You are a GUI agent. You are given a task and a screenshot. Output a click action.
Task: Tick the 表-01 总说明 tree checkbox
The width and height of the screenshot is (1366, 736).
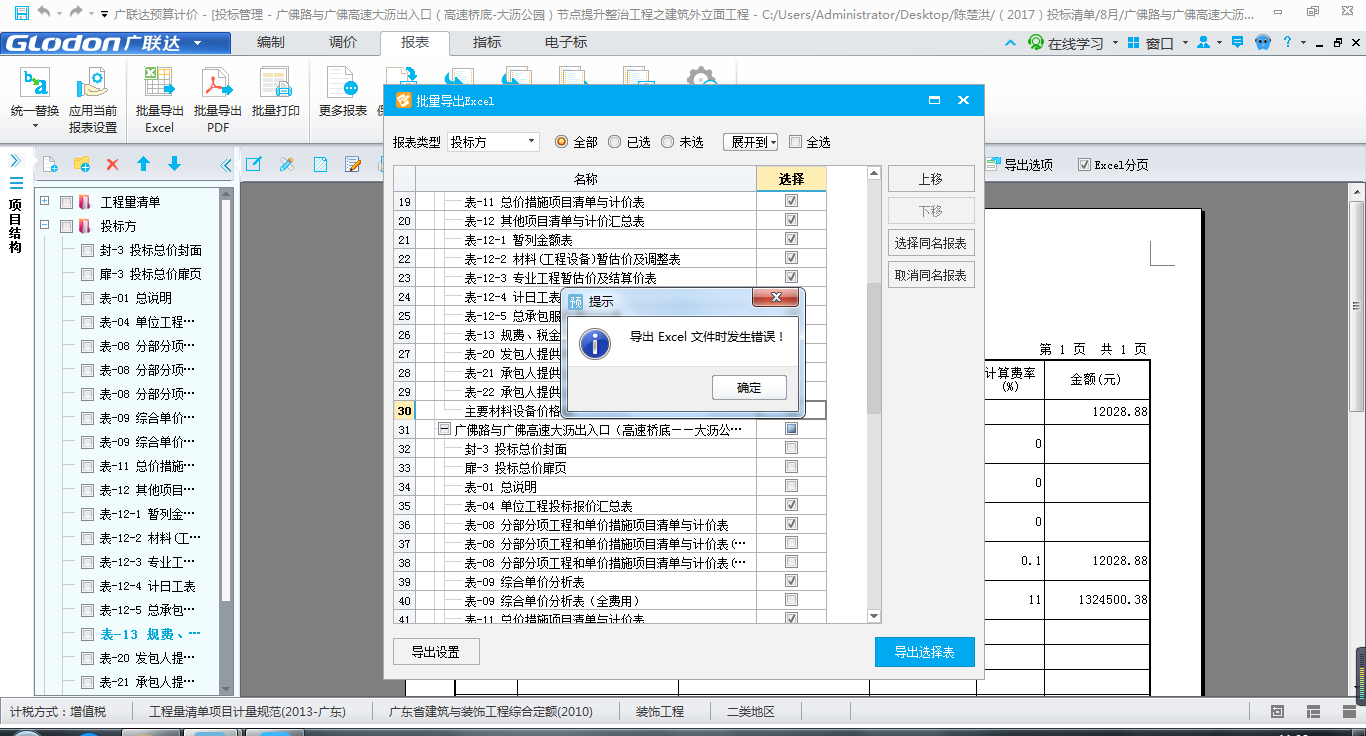87,298
